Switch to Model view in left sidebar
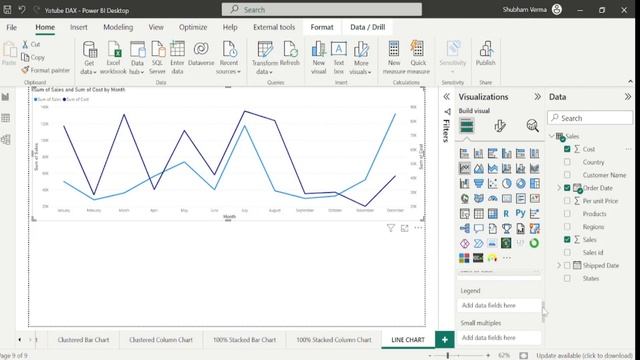 coord(6,140)
